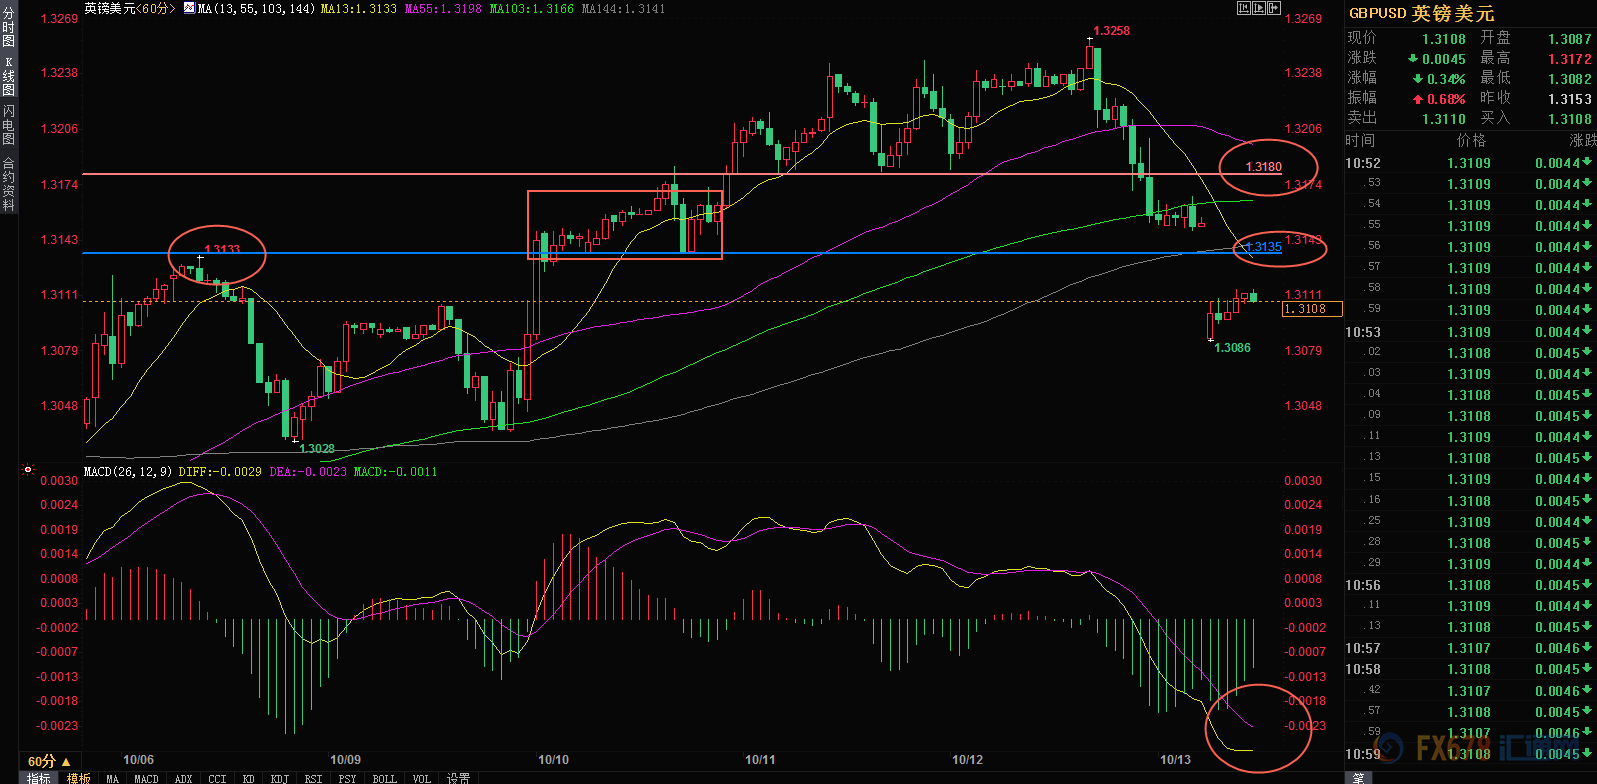
Task: Click the 10:56 tick row
Action: pos(1470,585)
